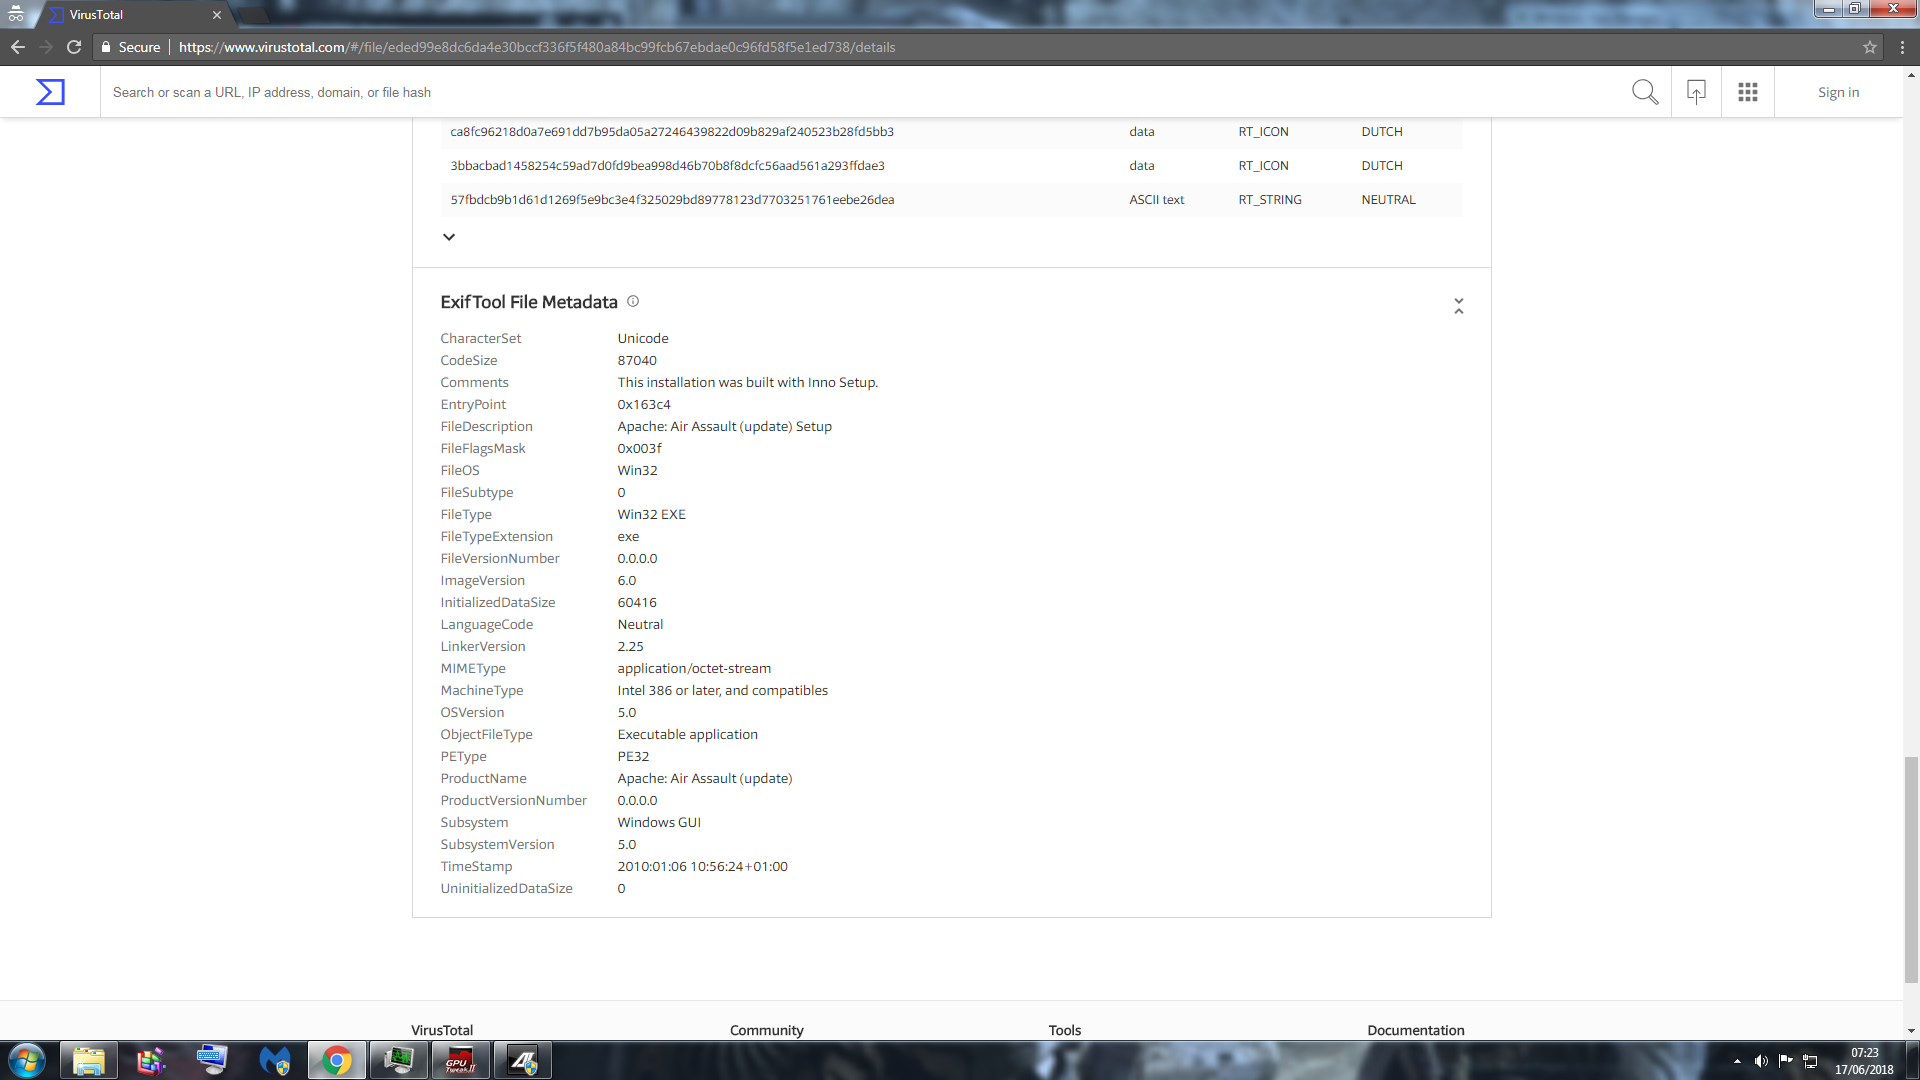This screenshot has height=1080, width=1920.
Task: Select hash starting with 3bbacbad1458
Action: click(x=667, y=166)
